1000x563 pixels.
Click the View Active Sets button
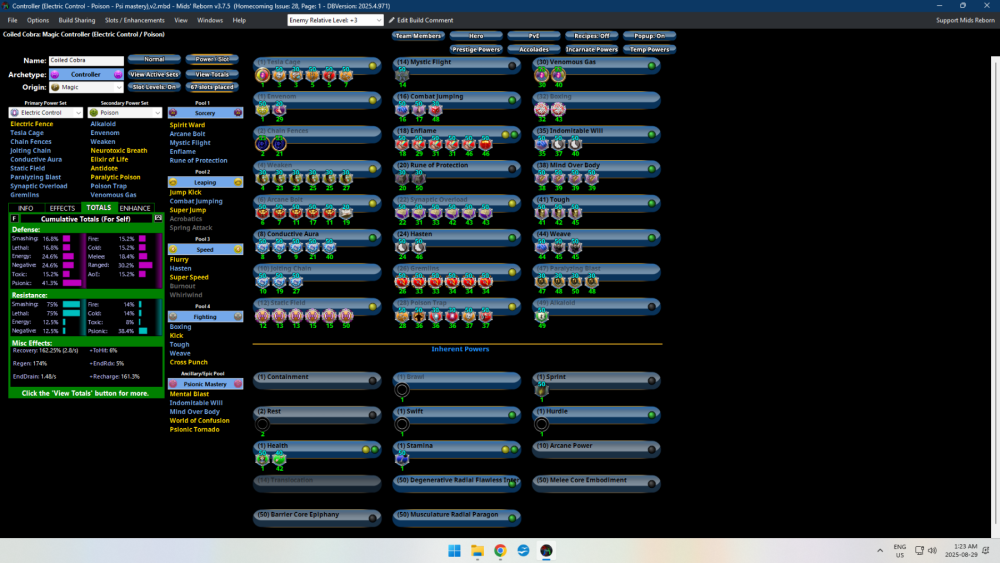point(154,74)
